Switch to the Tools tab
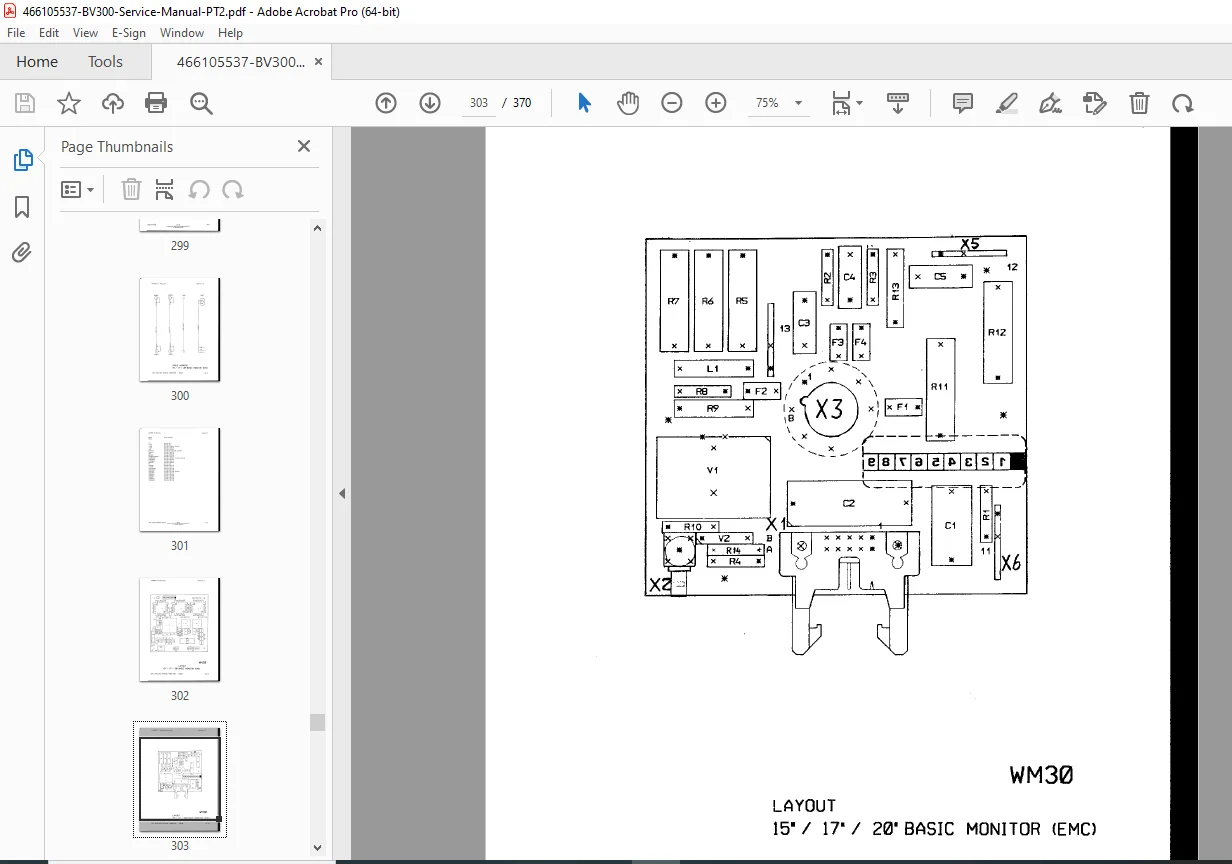This screenshot has height=864, width=1232. click(105, 61)
